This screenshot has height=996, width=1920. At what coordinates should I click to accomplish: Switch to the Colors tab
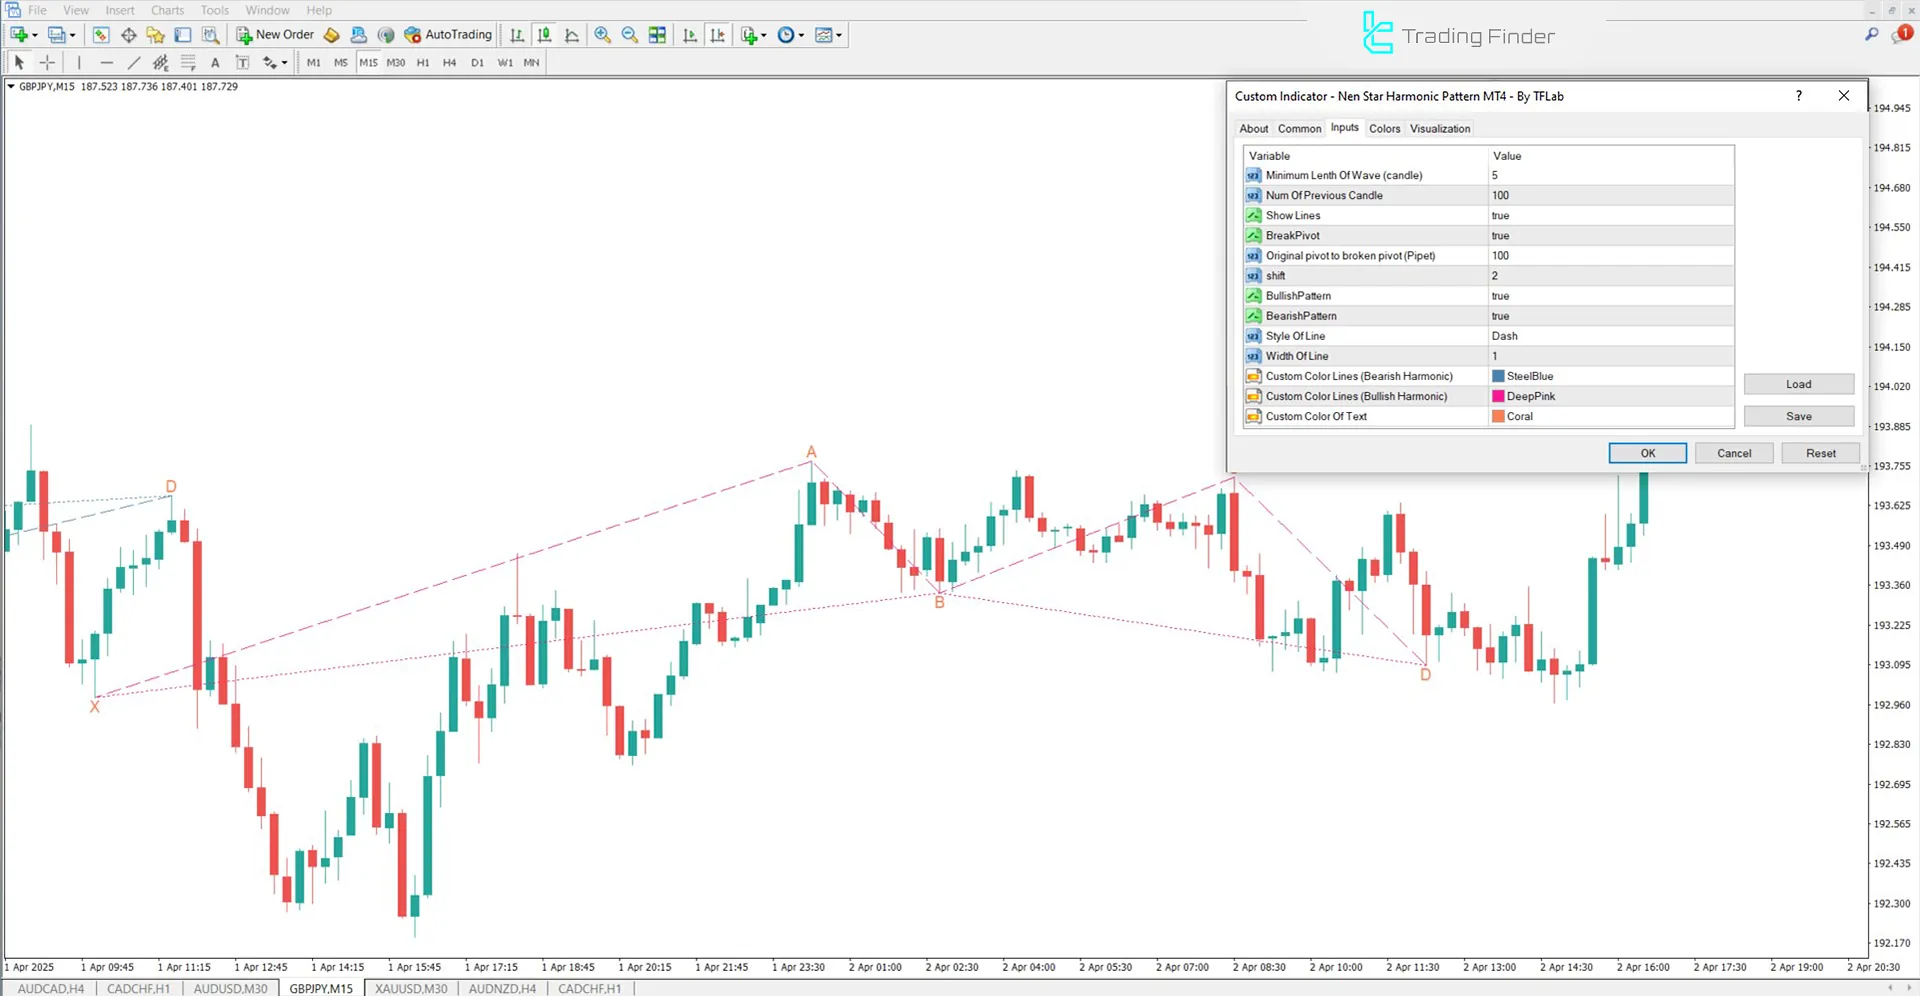1384,128
